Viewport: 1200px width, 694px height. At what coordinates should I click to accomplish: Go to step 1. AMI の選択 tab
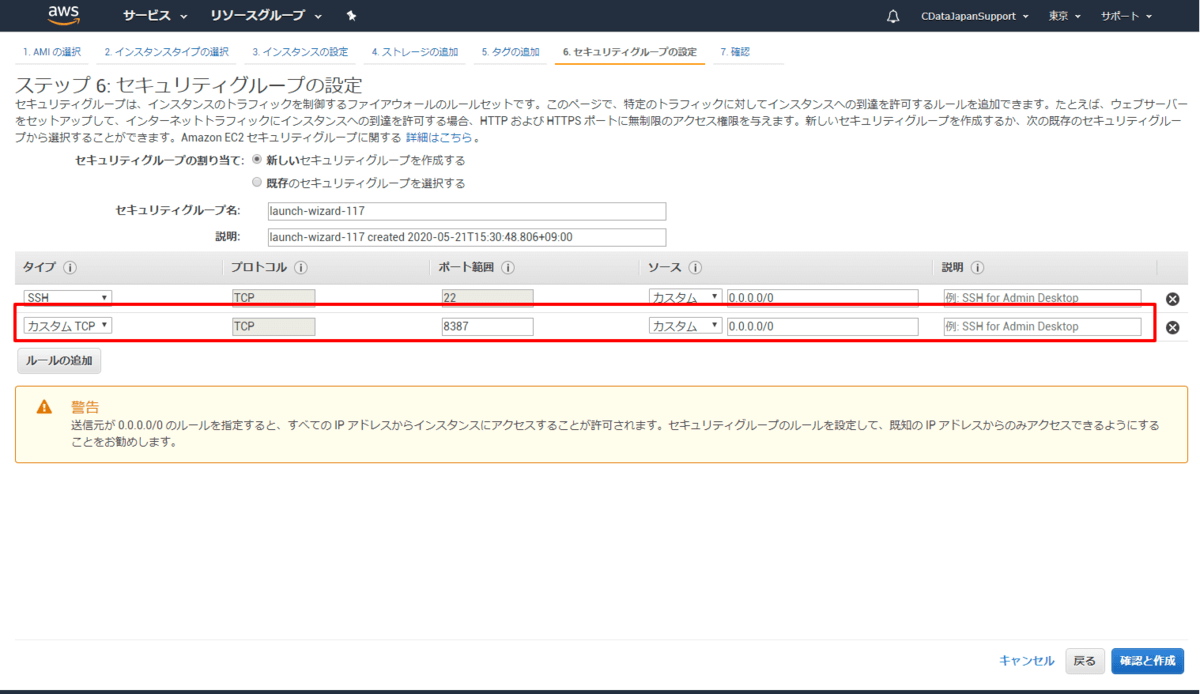[x=52, y=51]
